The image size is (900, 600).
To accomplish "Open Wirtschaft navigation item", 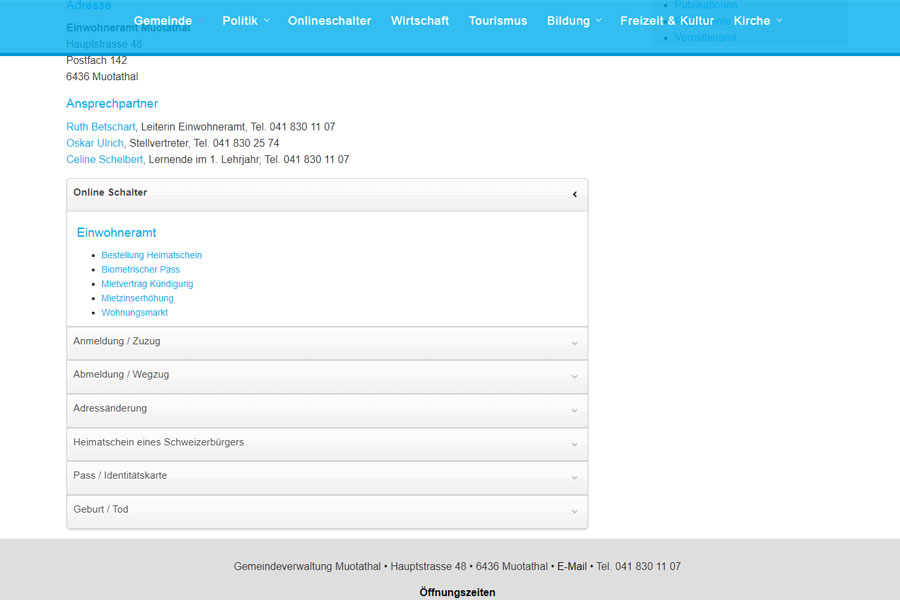I will pos(420,21).
